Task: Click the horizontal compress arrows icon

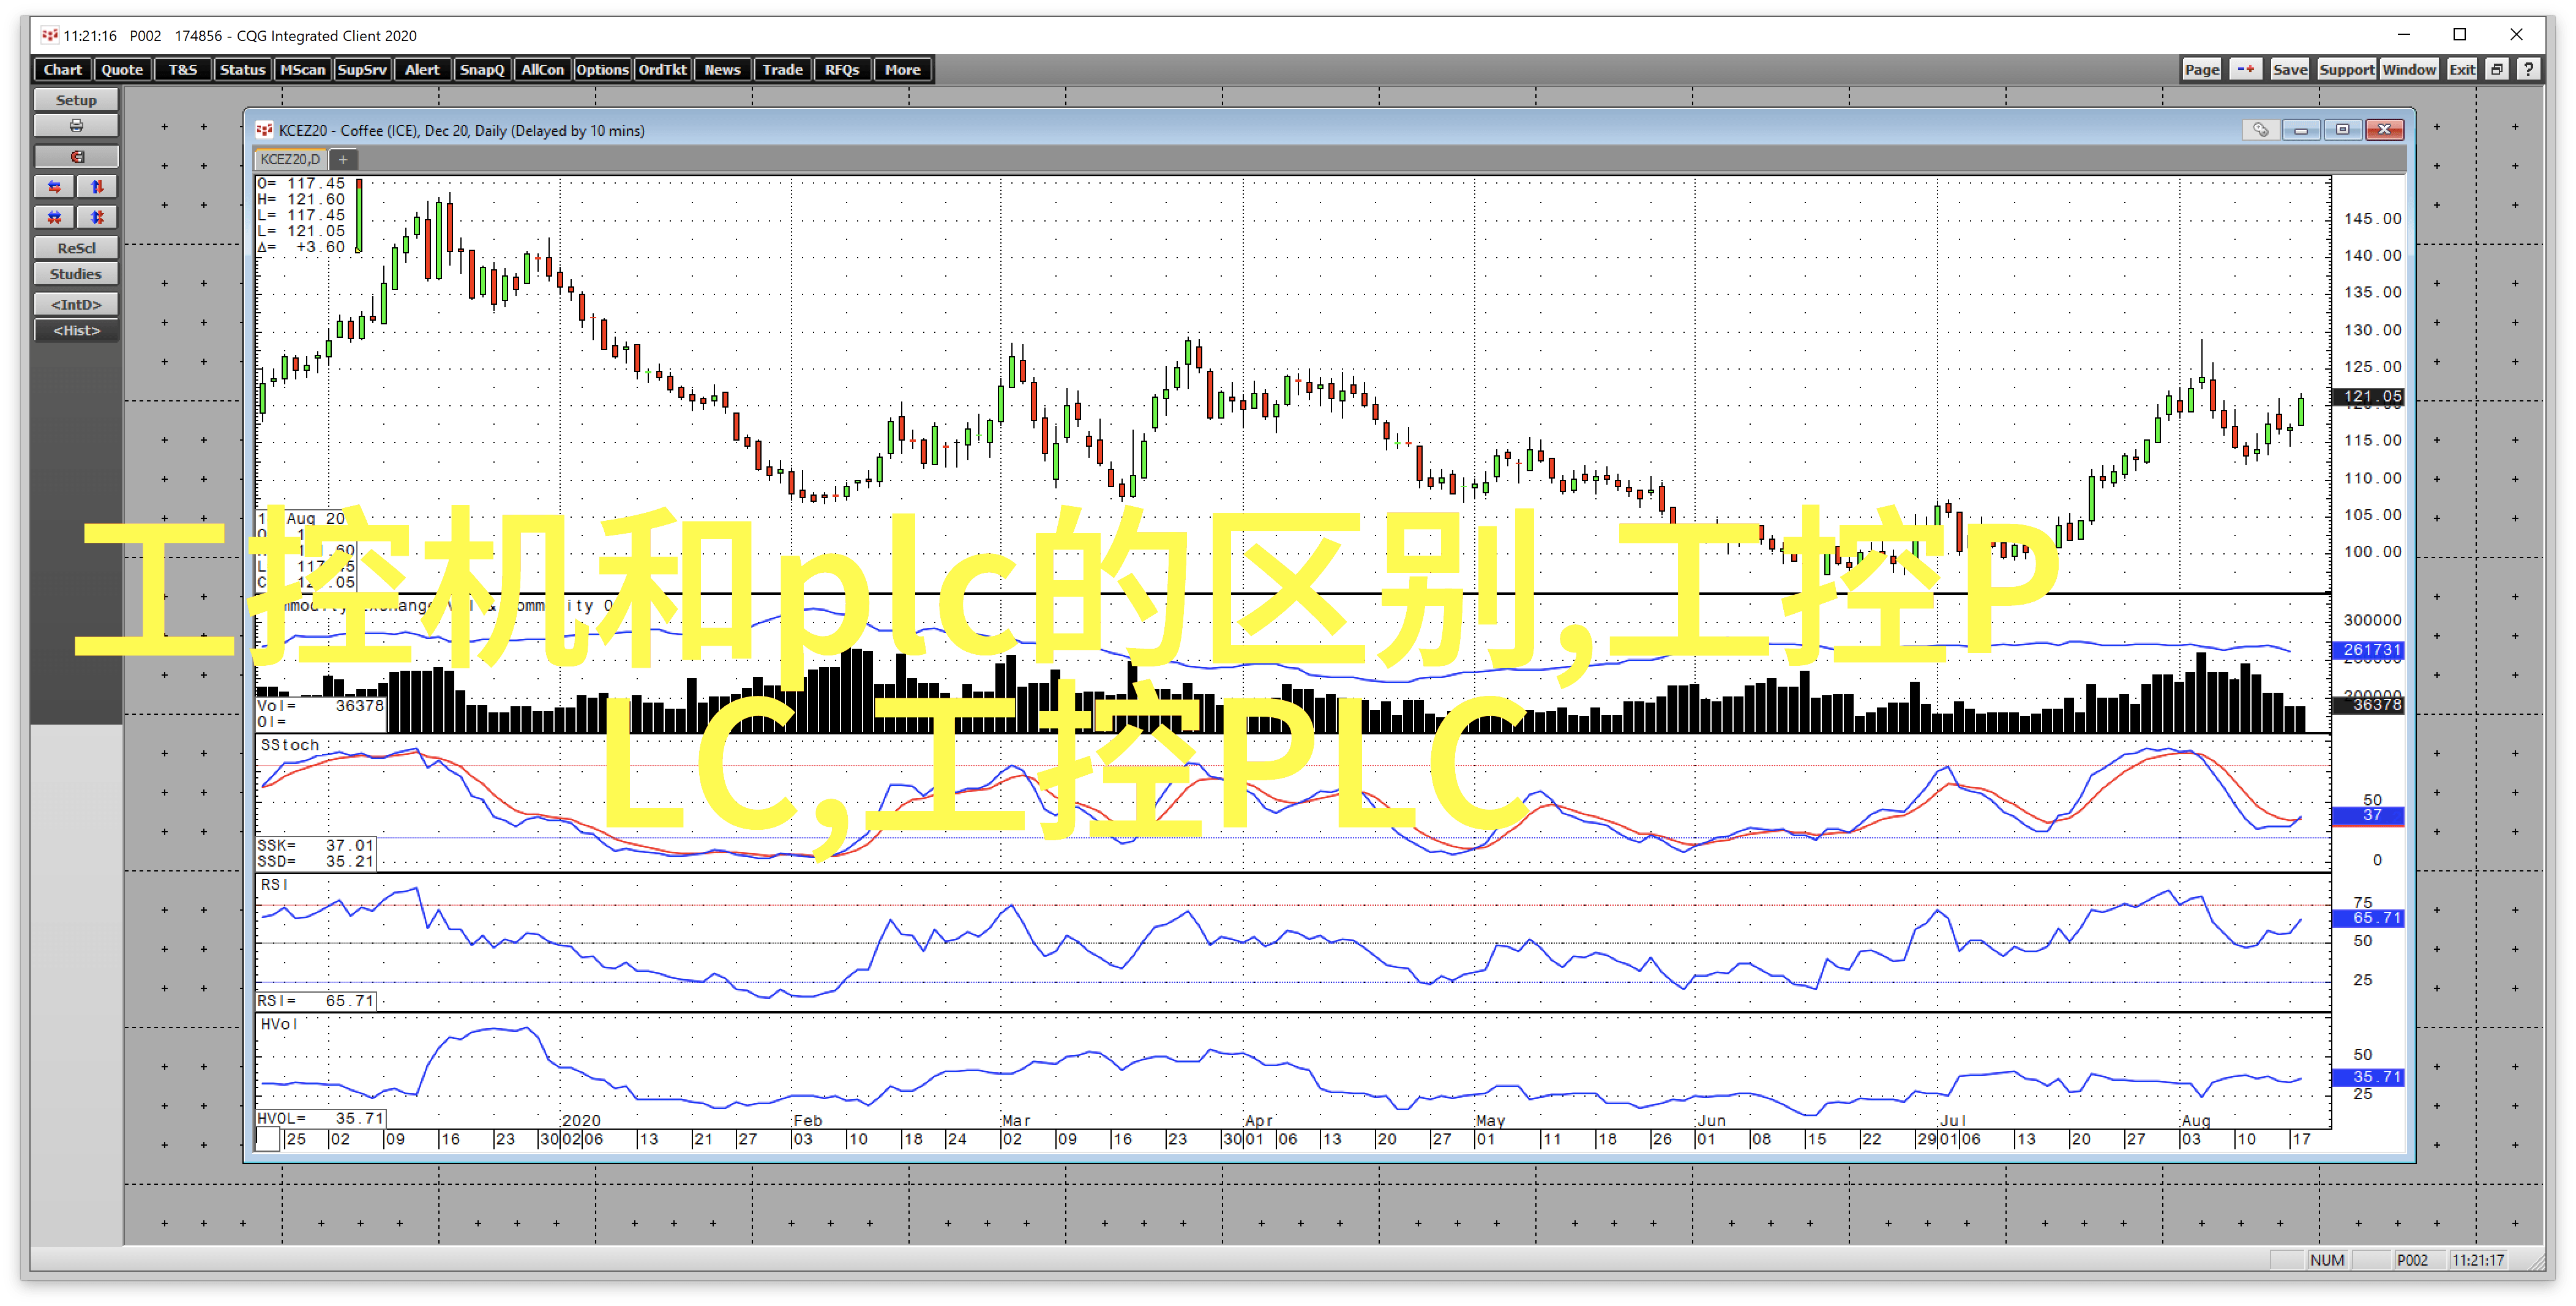Action: (x=55, y=217)
